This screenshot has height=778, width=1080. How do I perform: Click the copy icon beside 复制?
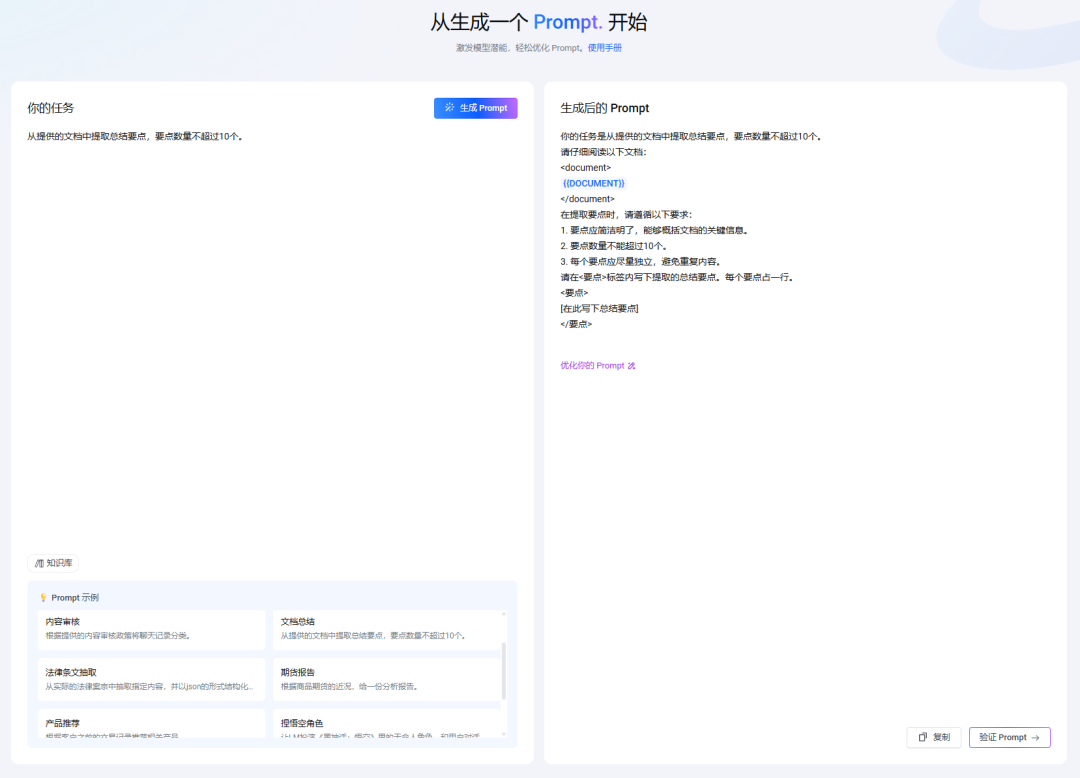coord(921,737)
